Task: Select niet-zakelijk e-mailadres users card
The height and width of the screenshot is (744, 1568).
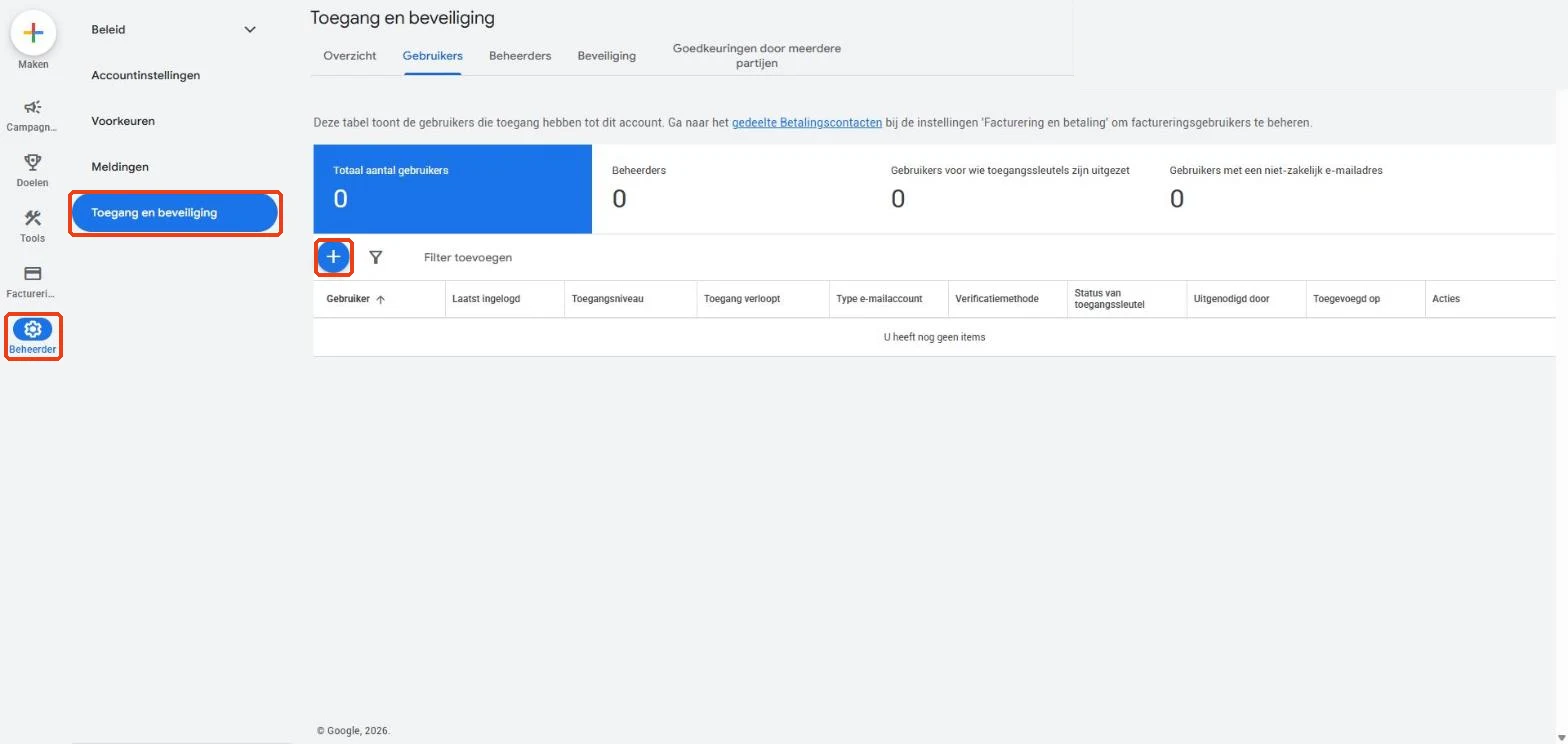Action: coord(1289,189)
